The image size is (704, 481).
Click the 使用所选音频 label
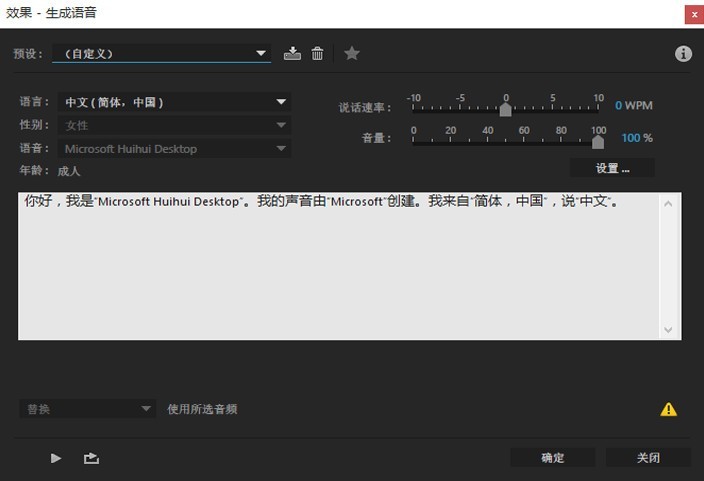coord(202,409)
